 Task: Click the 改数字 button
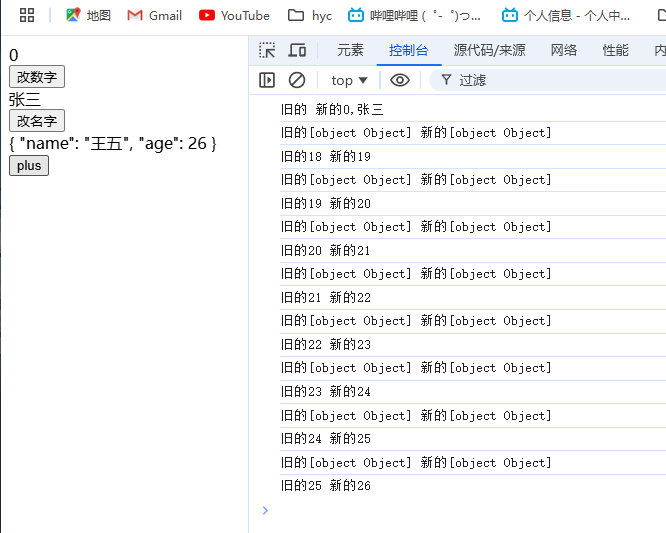[x=36, y=77]
